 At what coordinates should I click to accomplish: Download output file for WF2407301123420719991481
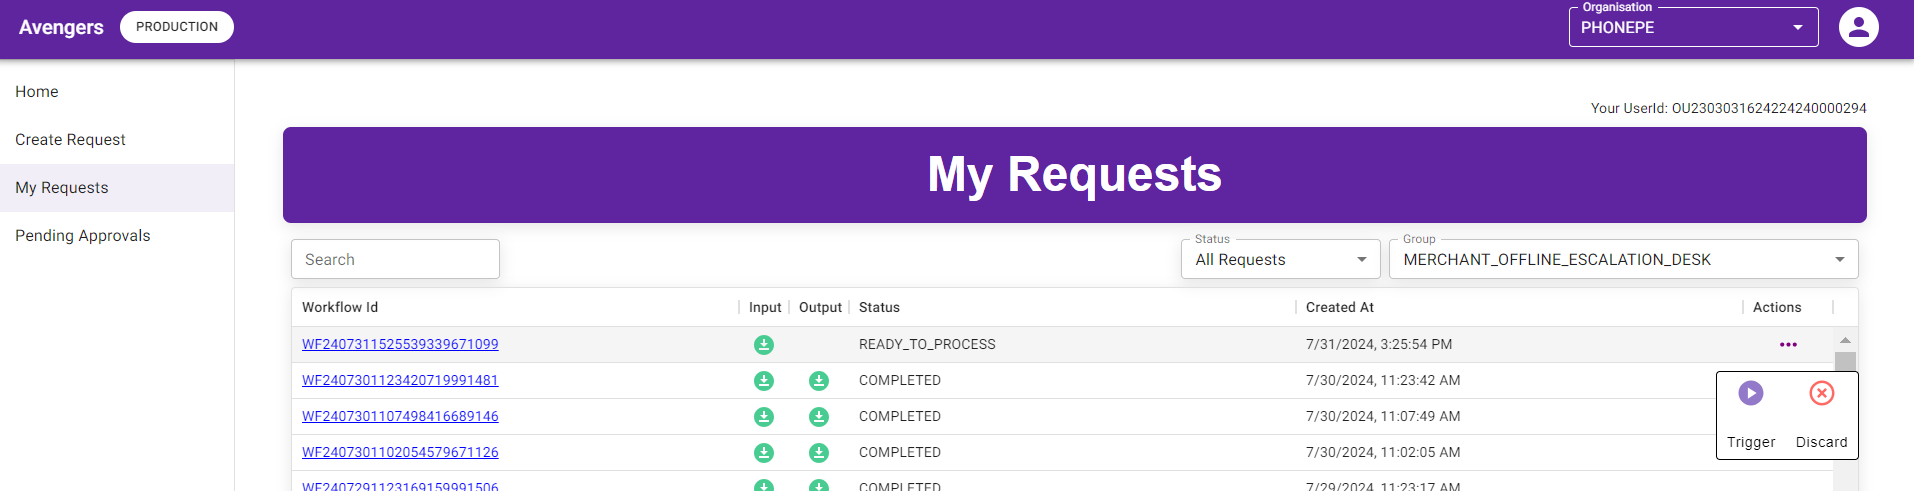point(819,381)
